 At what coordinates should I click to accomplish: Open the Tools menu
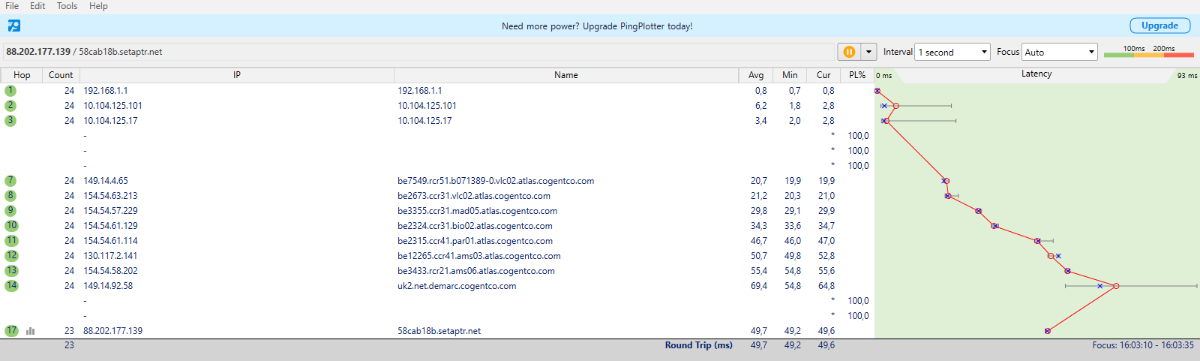(67, 6)
